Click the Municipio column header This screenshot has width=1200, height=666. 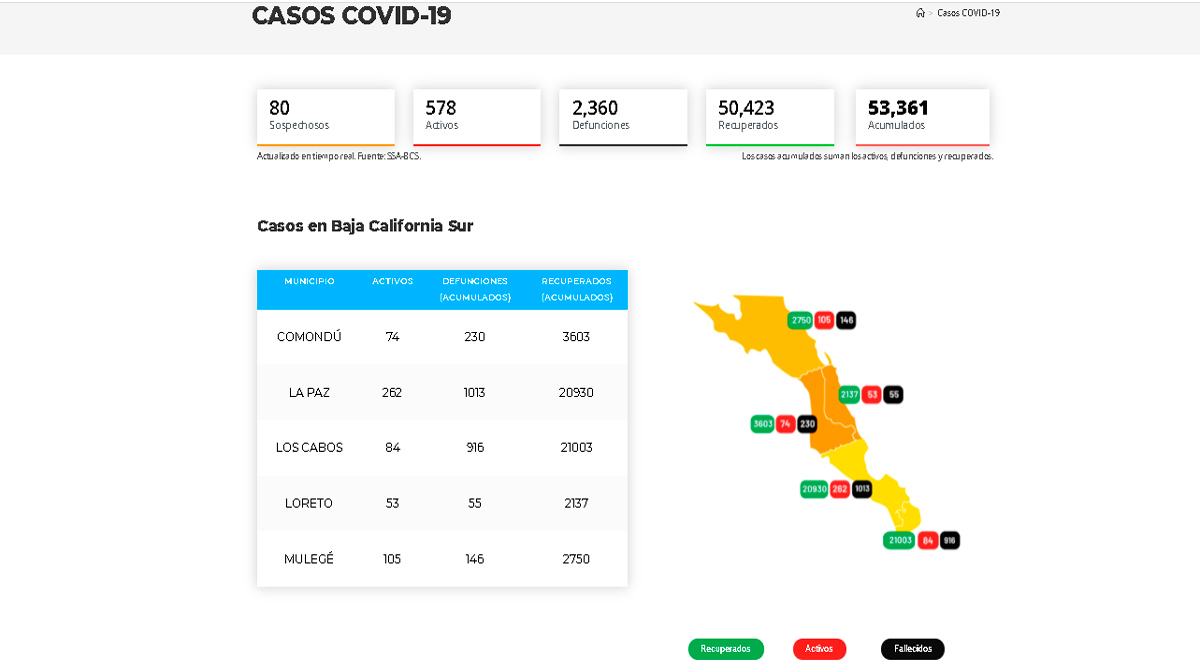[x=309, y=281]
